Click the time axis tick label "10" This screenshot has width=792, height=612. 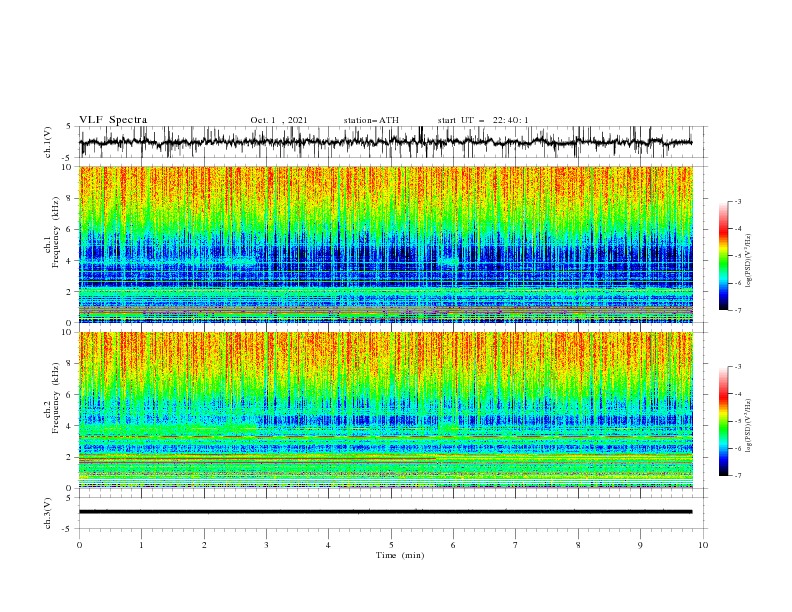(703, 545)
